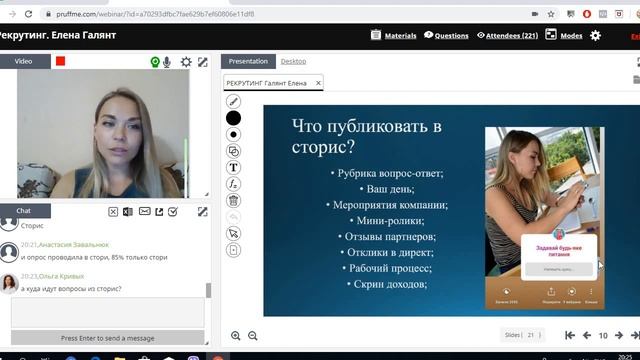This screenshot has width=640, height=360.
Task: Expand the video panel
Action: [202, 62]
